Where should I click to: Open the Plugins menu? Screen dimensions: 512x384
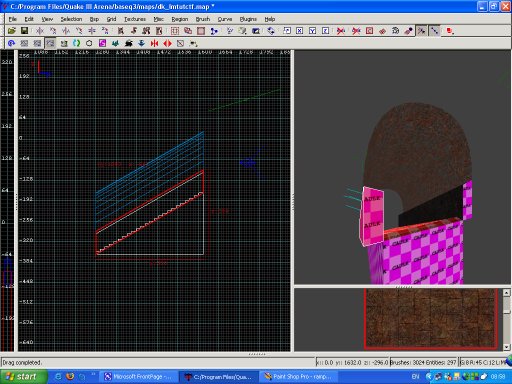point(248,19)
